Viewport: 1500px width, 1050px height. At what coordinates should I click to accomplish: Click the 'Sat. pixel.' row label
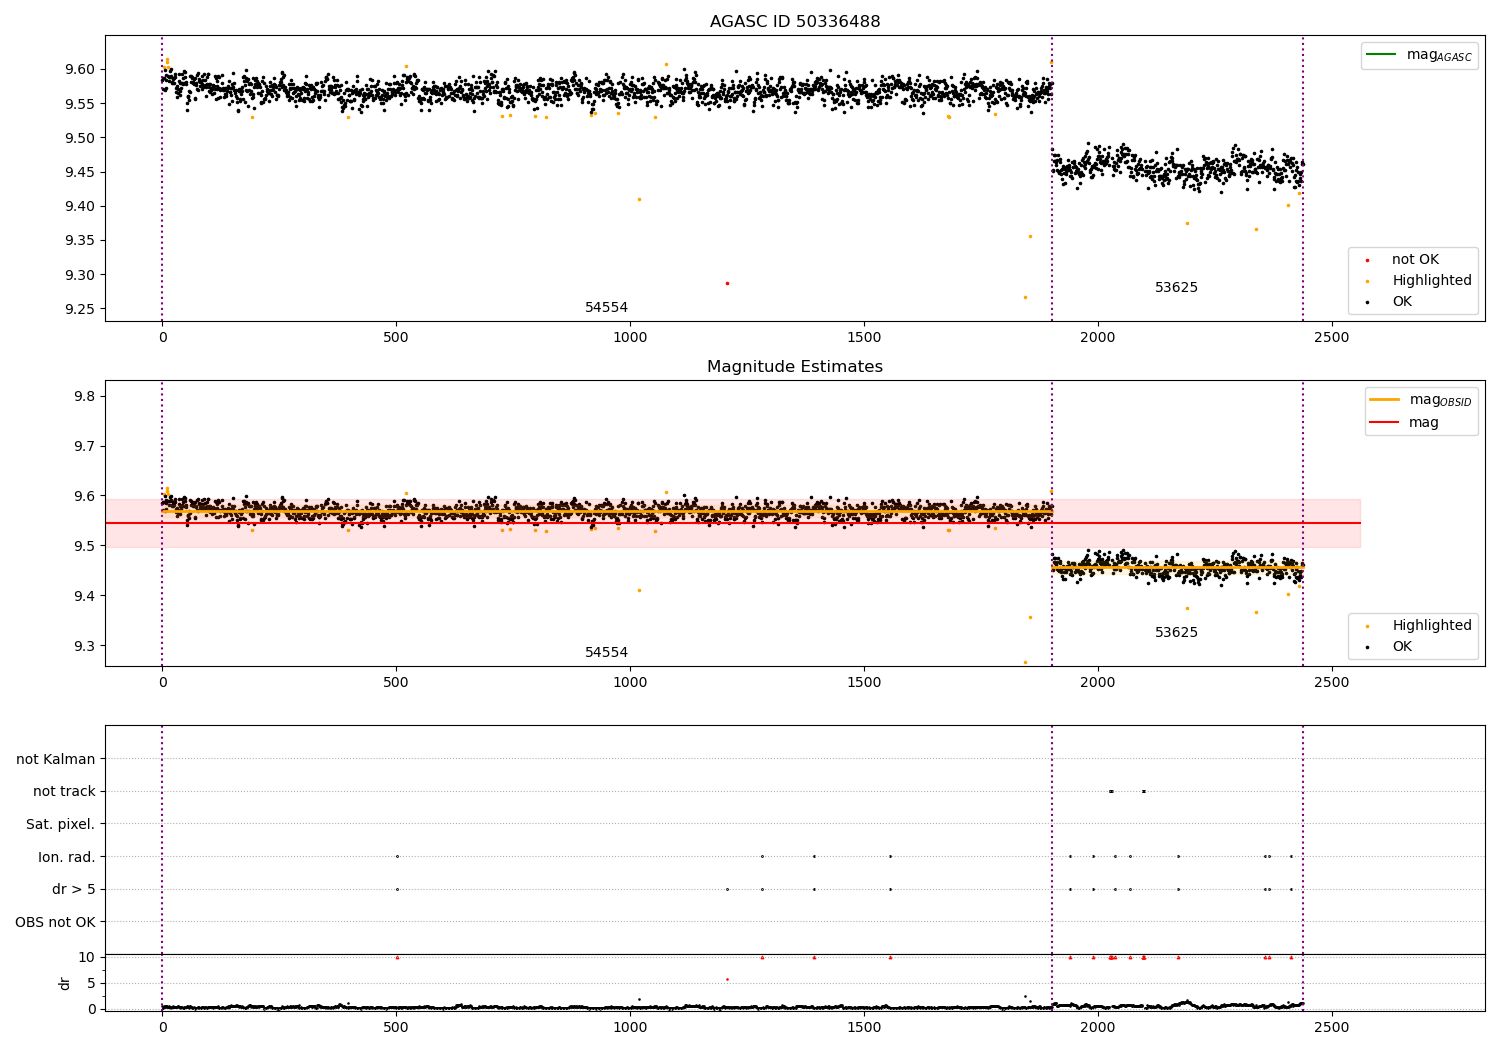click(x=60, y=825)
